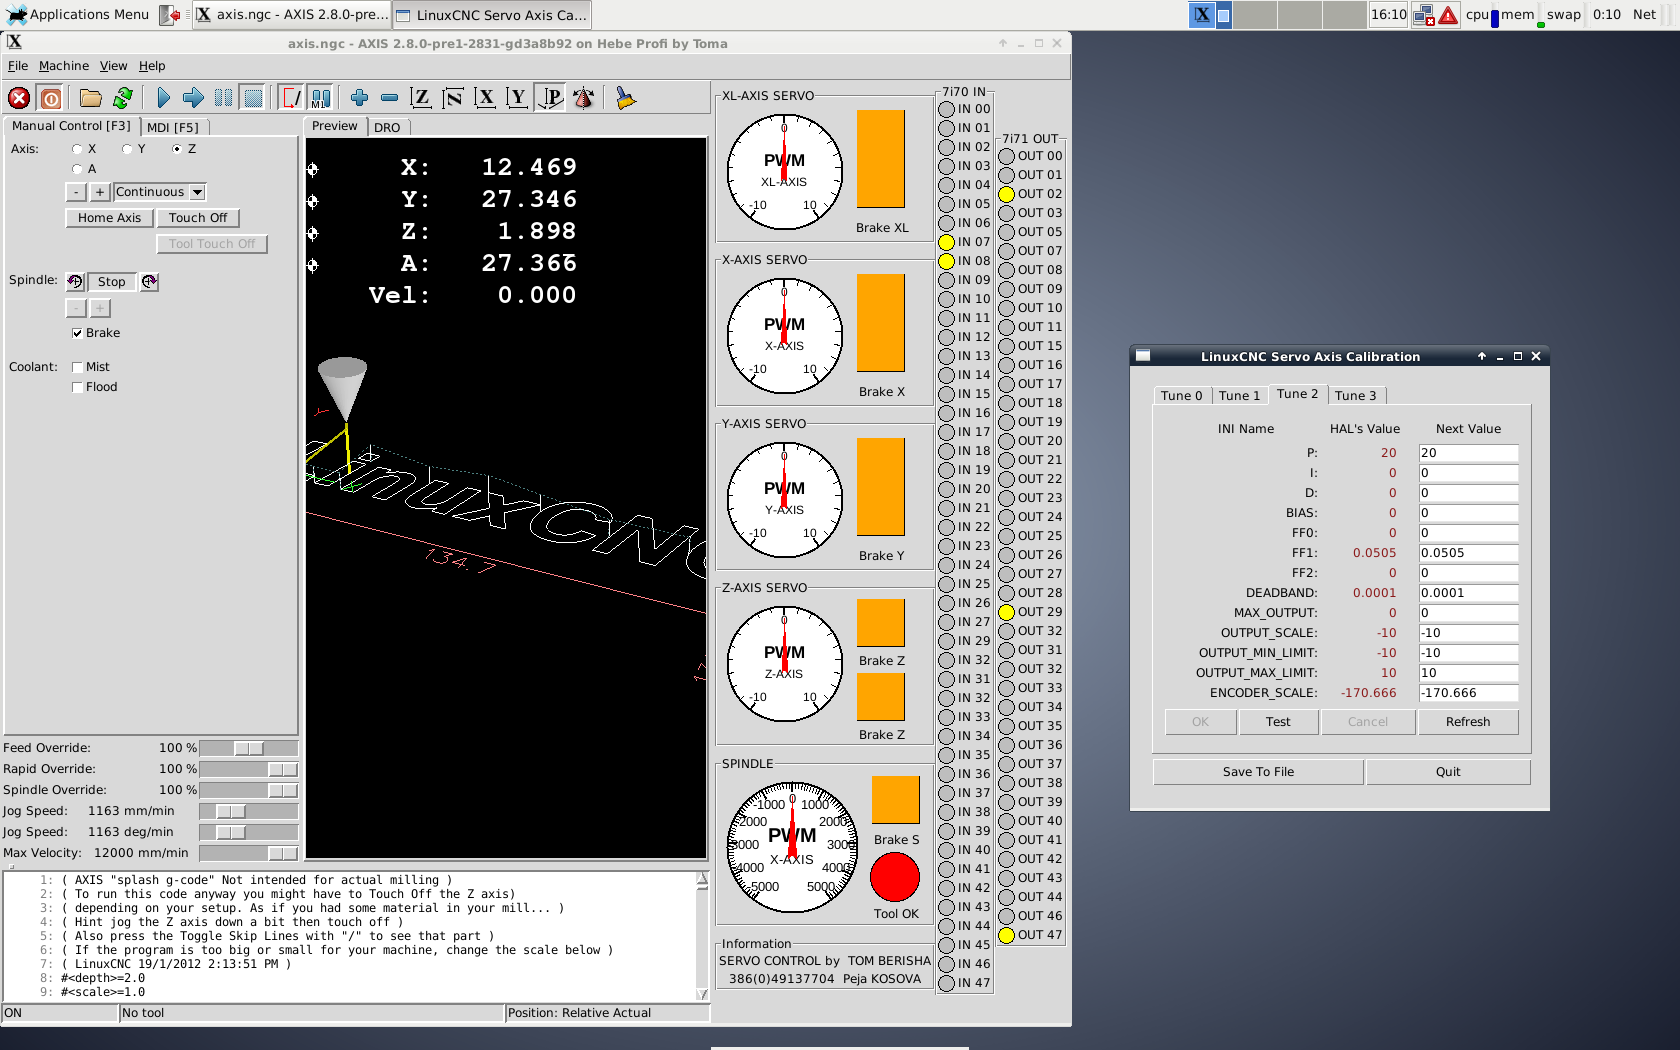Switch to perspective view
This screenshot has width=1680, height=1050.
coord(551,98)
